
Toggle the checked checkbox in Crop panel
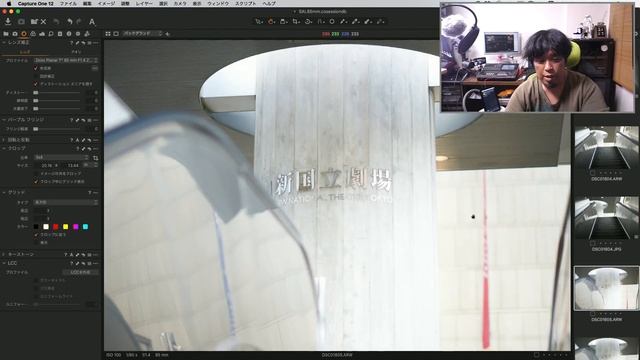coord(36,181)
